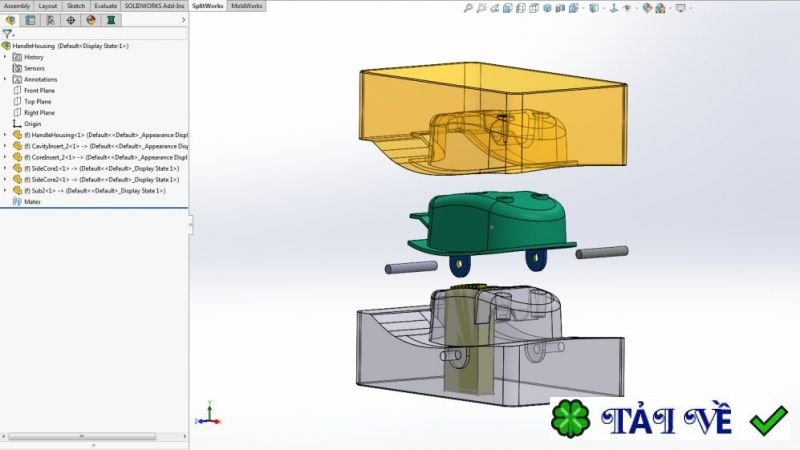Click scrollbar right arrow in feature tree

pyautogui.click(x=185, y=437)
